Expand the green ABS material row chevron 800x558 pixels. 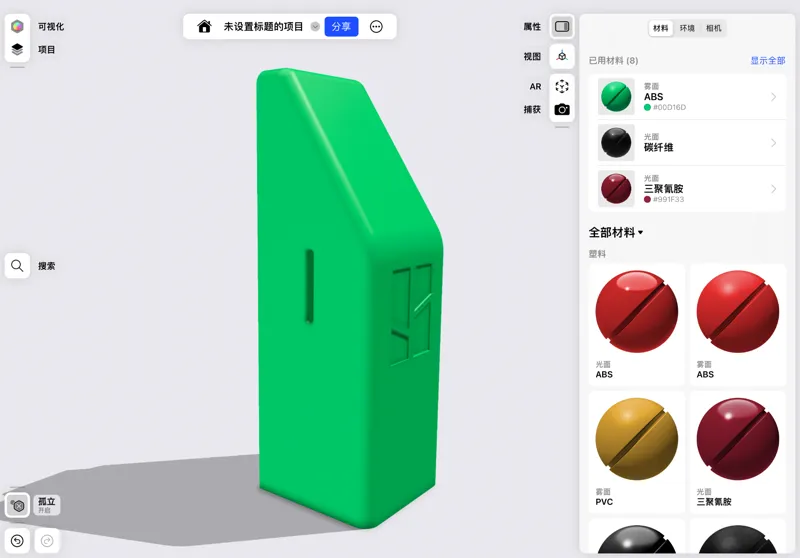(x=773, y=96)
